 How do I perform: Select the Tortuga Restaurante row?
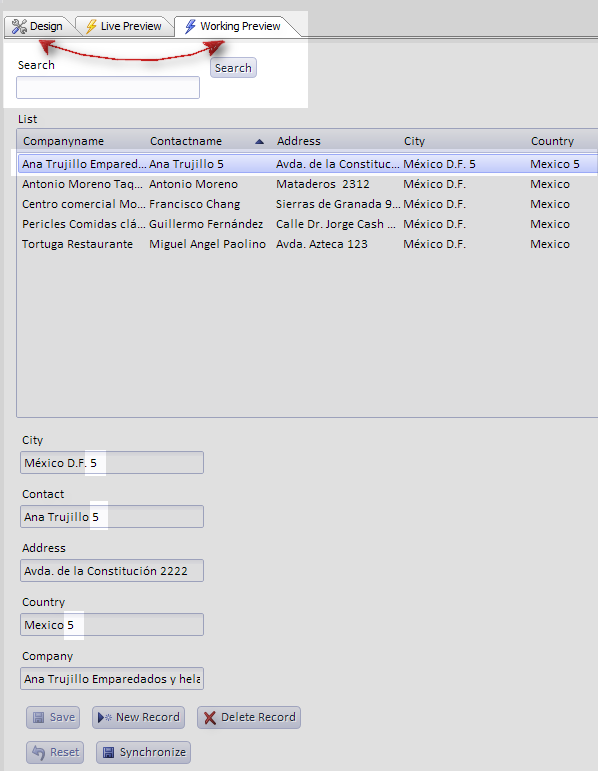click(x=307, y=244)
